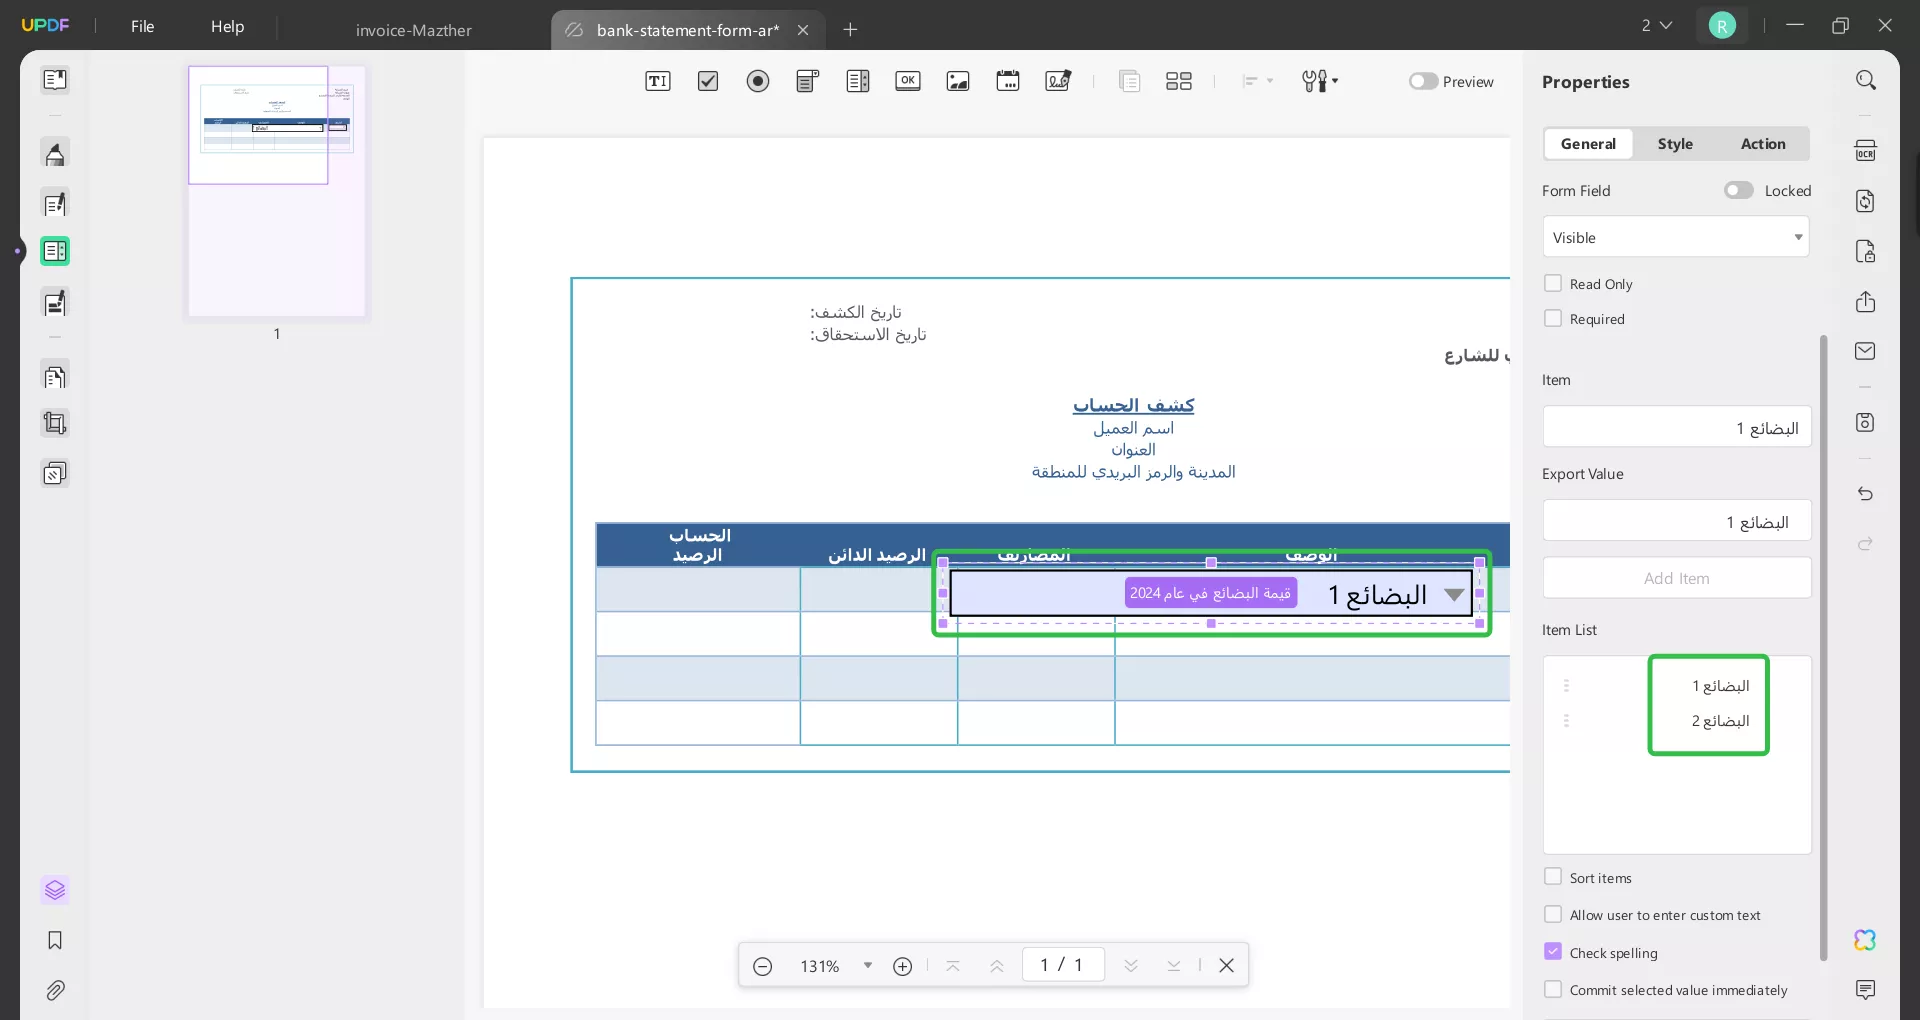Image resolution: width=1920 pixels, height=1020 pixels.
Task: Open the Visible visibility dropdown
Action: 1676,237
